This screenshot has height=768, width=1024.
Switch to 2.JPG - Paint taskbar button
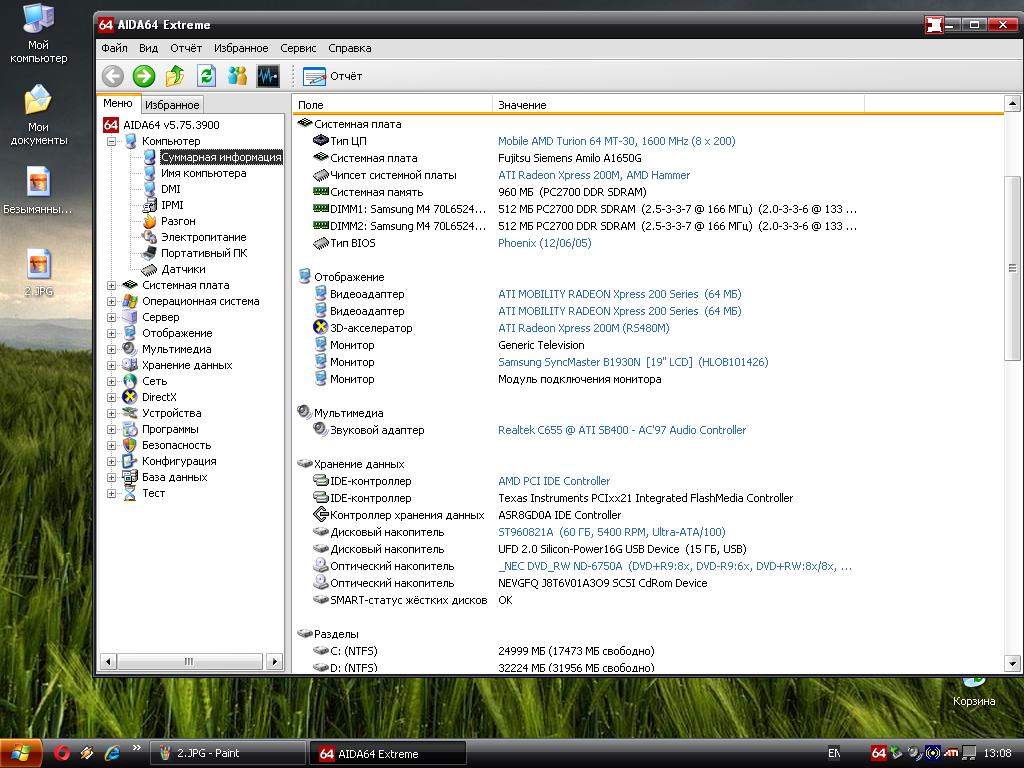[x=228, y=753]
